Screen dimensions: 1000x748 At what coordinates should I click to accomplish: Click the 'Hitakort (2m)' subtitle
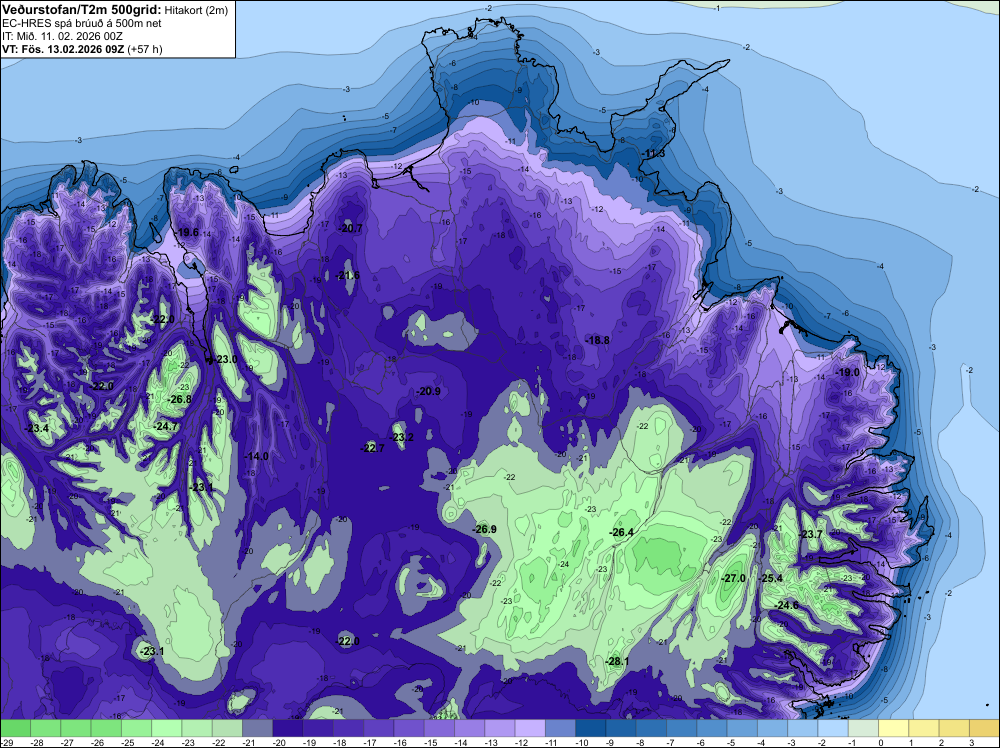(196, 10)
